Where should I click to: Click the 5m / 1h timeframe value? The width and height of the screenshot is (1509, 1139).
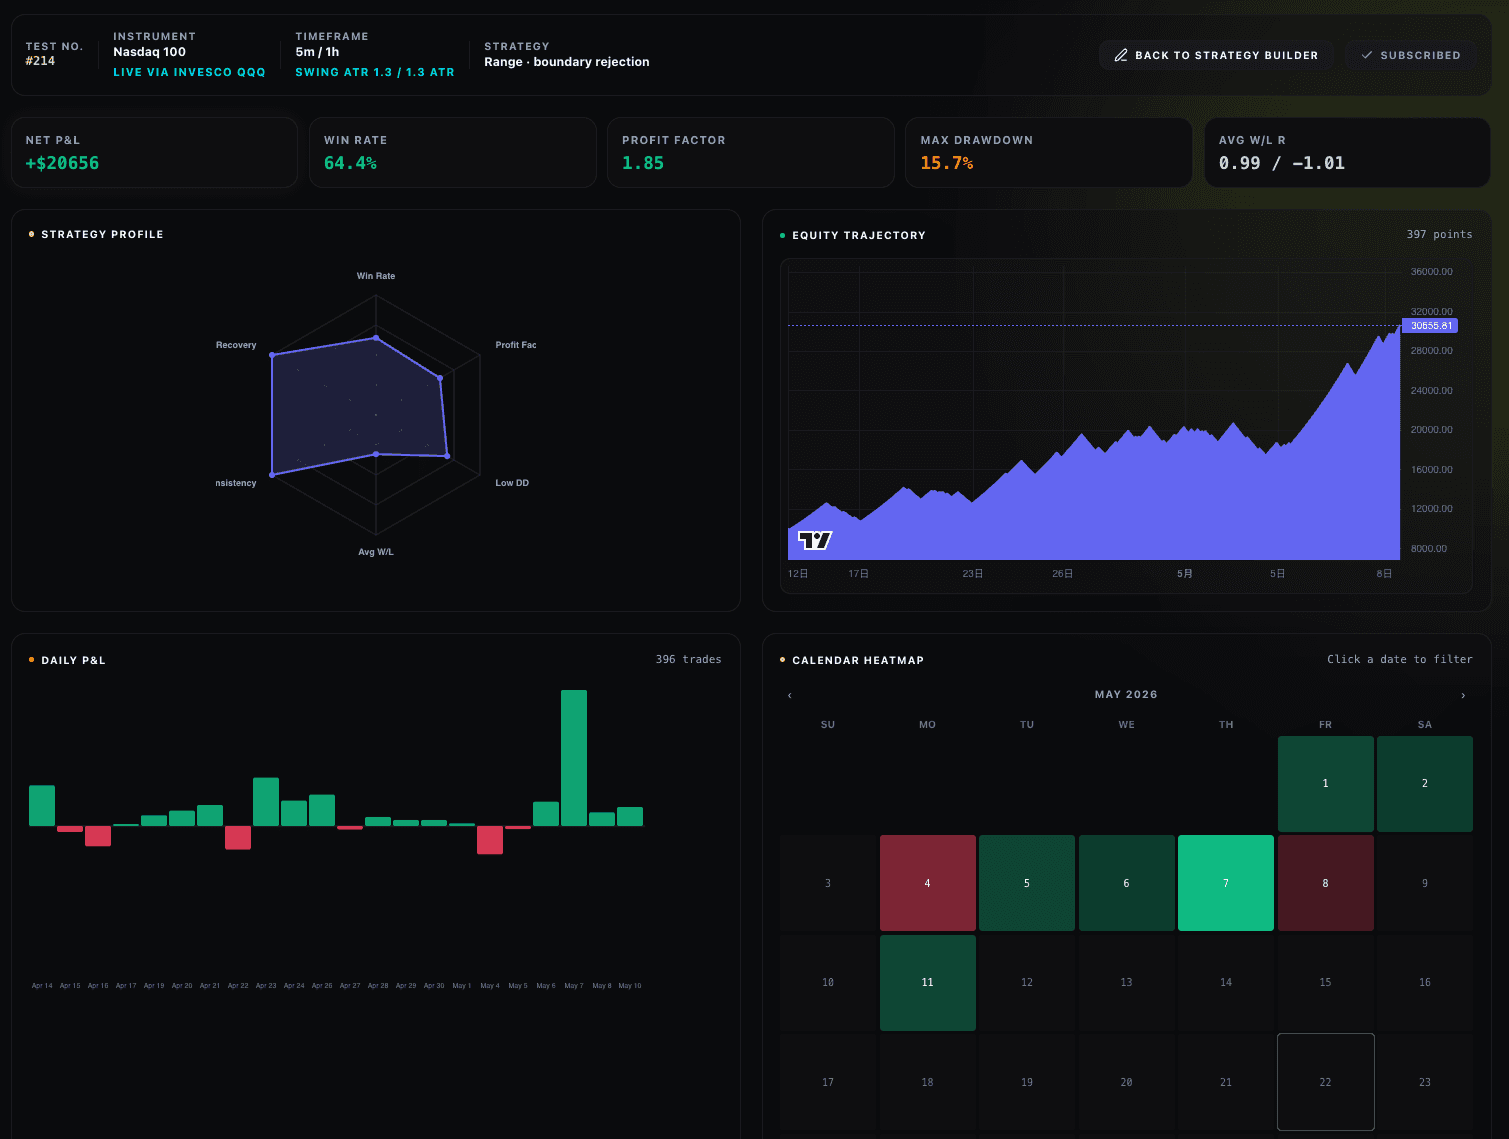click(317, 52)
